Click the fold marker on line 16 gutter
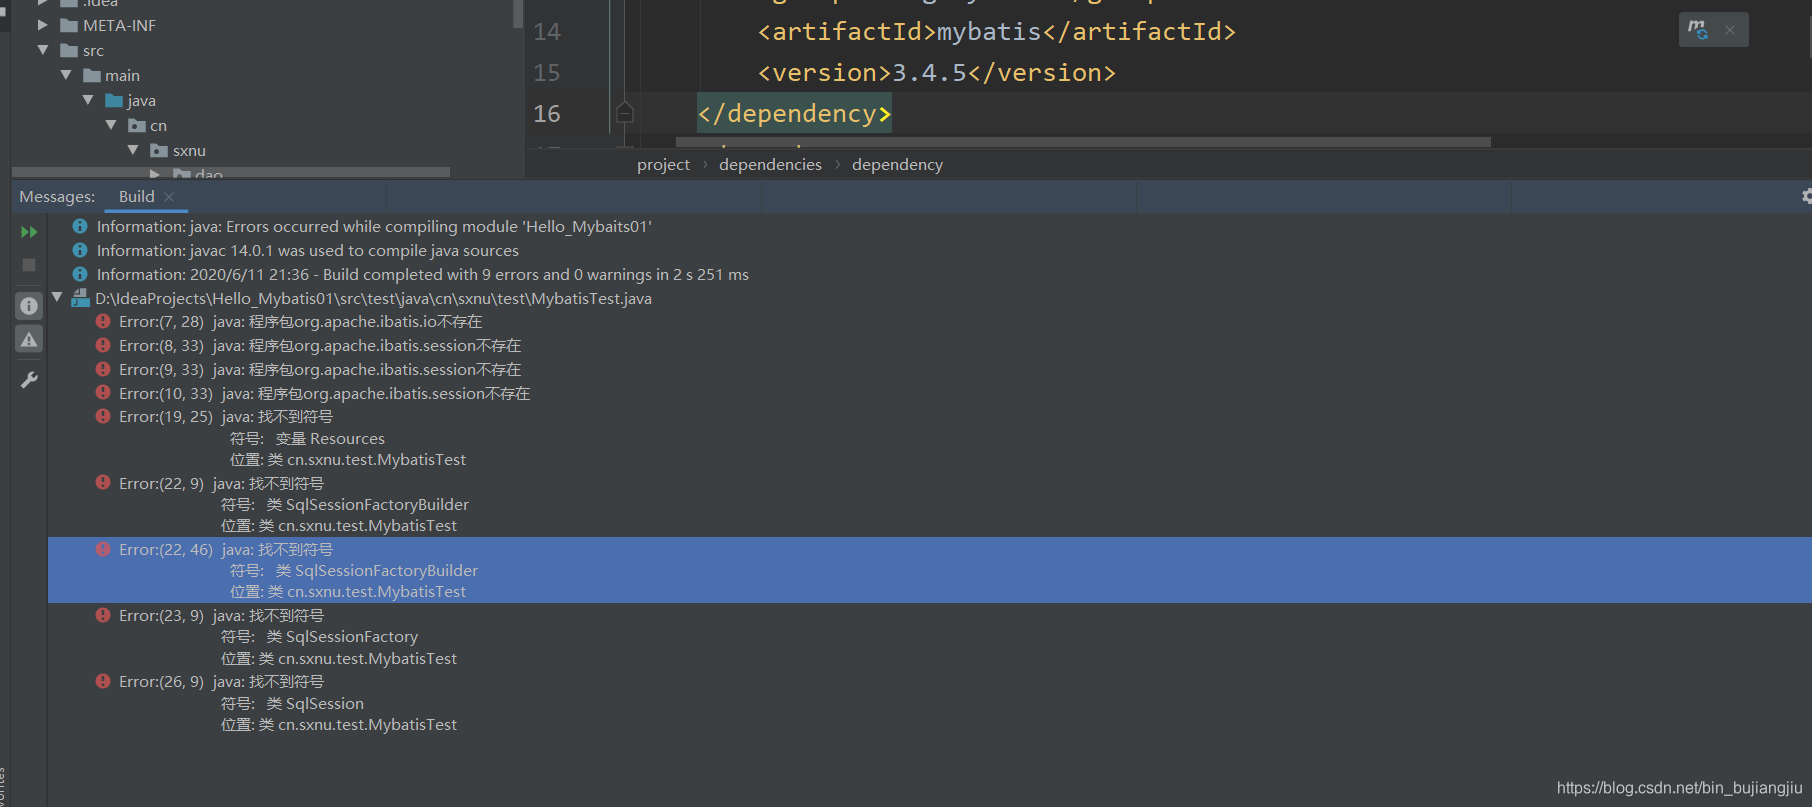1812x807 pixels. (625, 113)
